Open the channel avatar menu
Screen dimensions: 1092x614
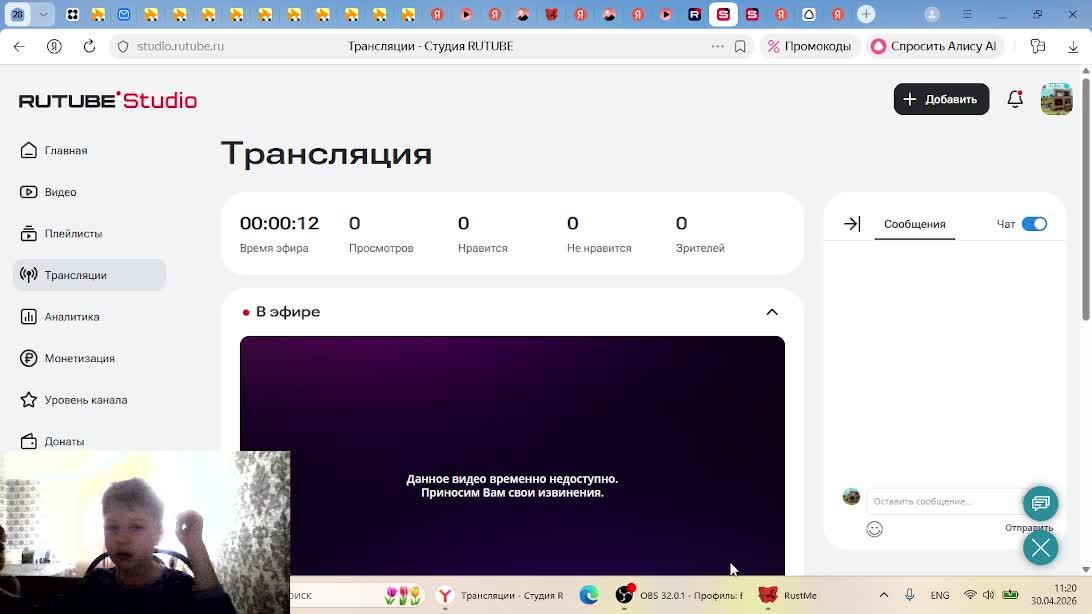(x=1056, y=99)
